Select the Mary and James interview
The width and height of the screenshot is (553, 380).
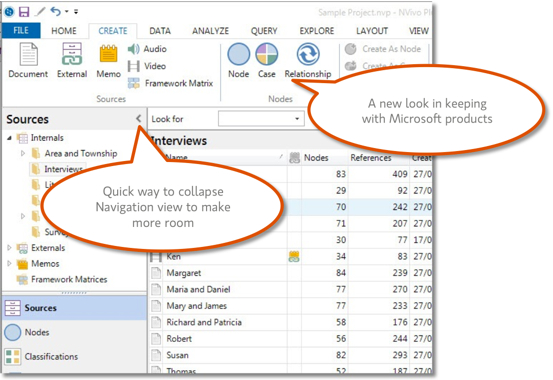pyautogui.click(x=197, y=306)
